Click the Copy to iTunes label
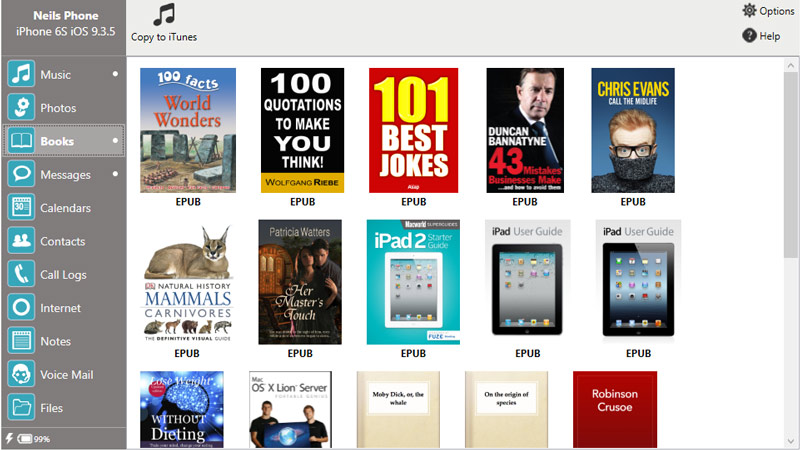This screenshot has width=800, height=450. coord(164,37)
